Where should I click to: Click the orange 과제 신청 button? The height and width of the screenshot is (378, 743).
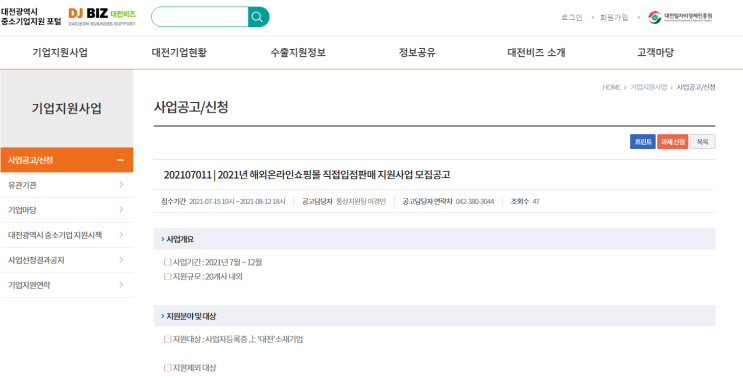point(672,142)
